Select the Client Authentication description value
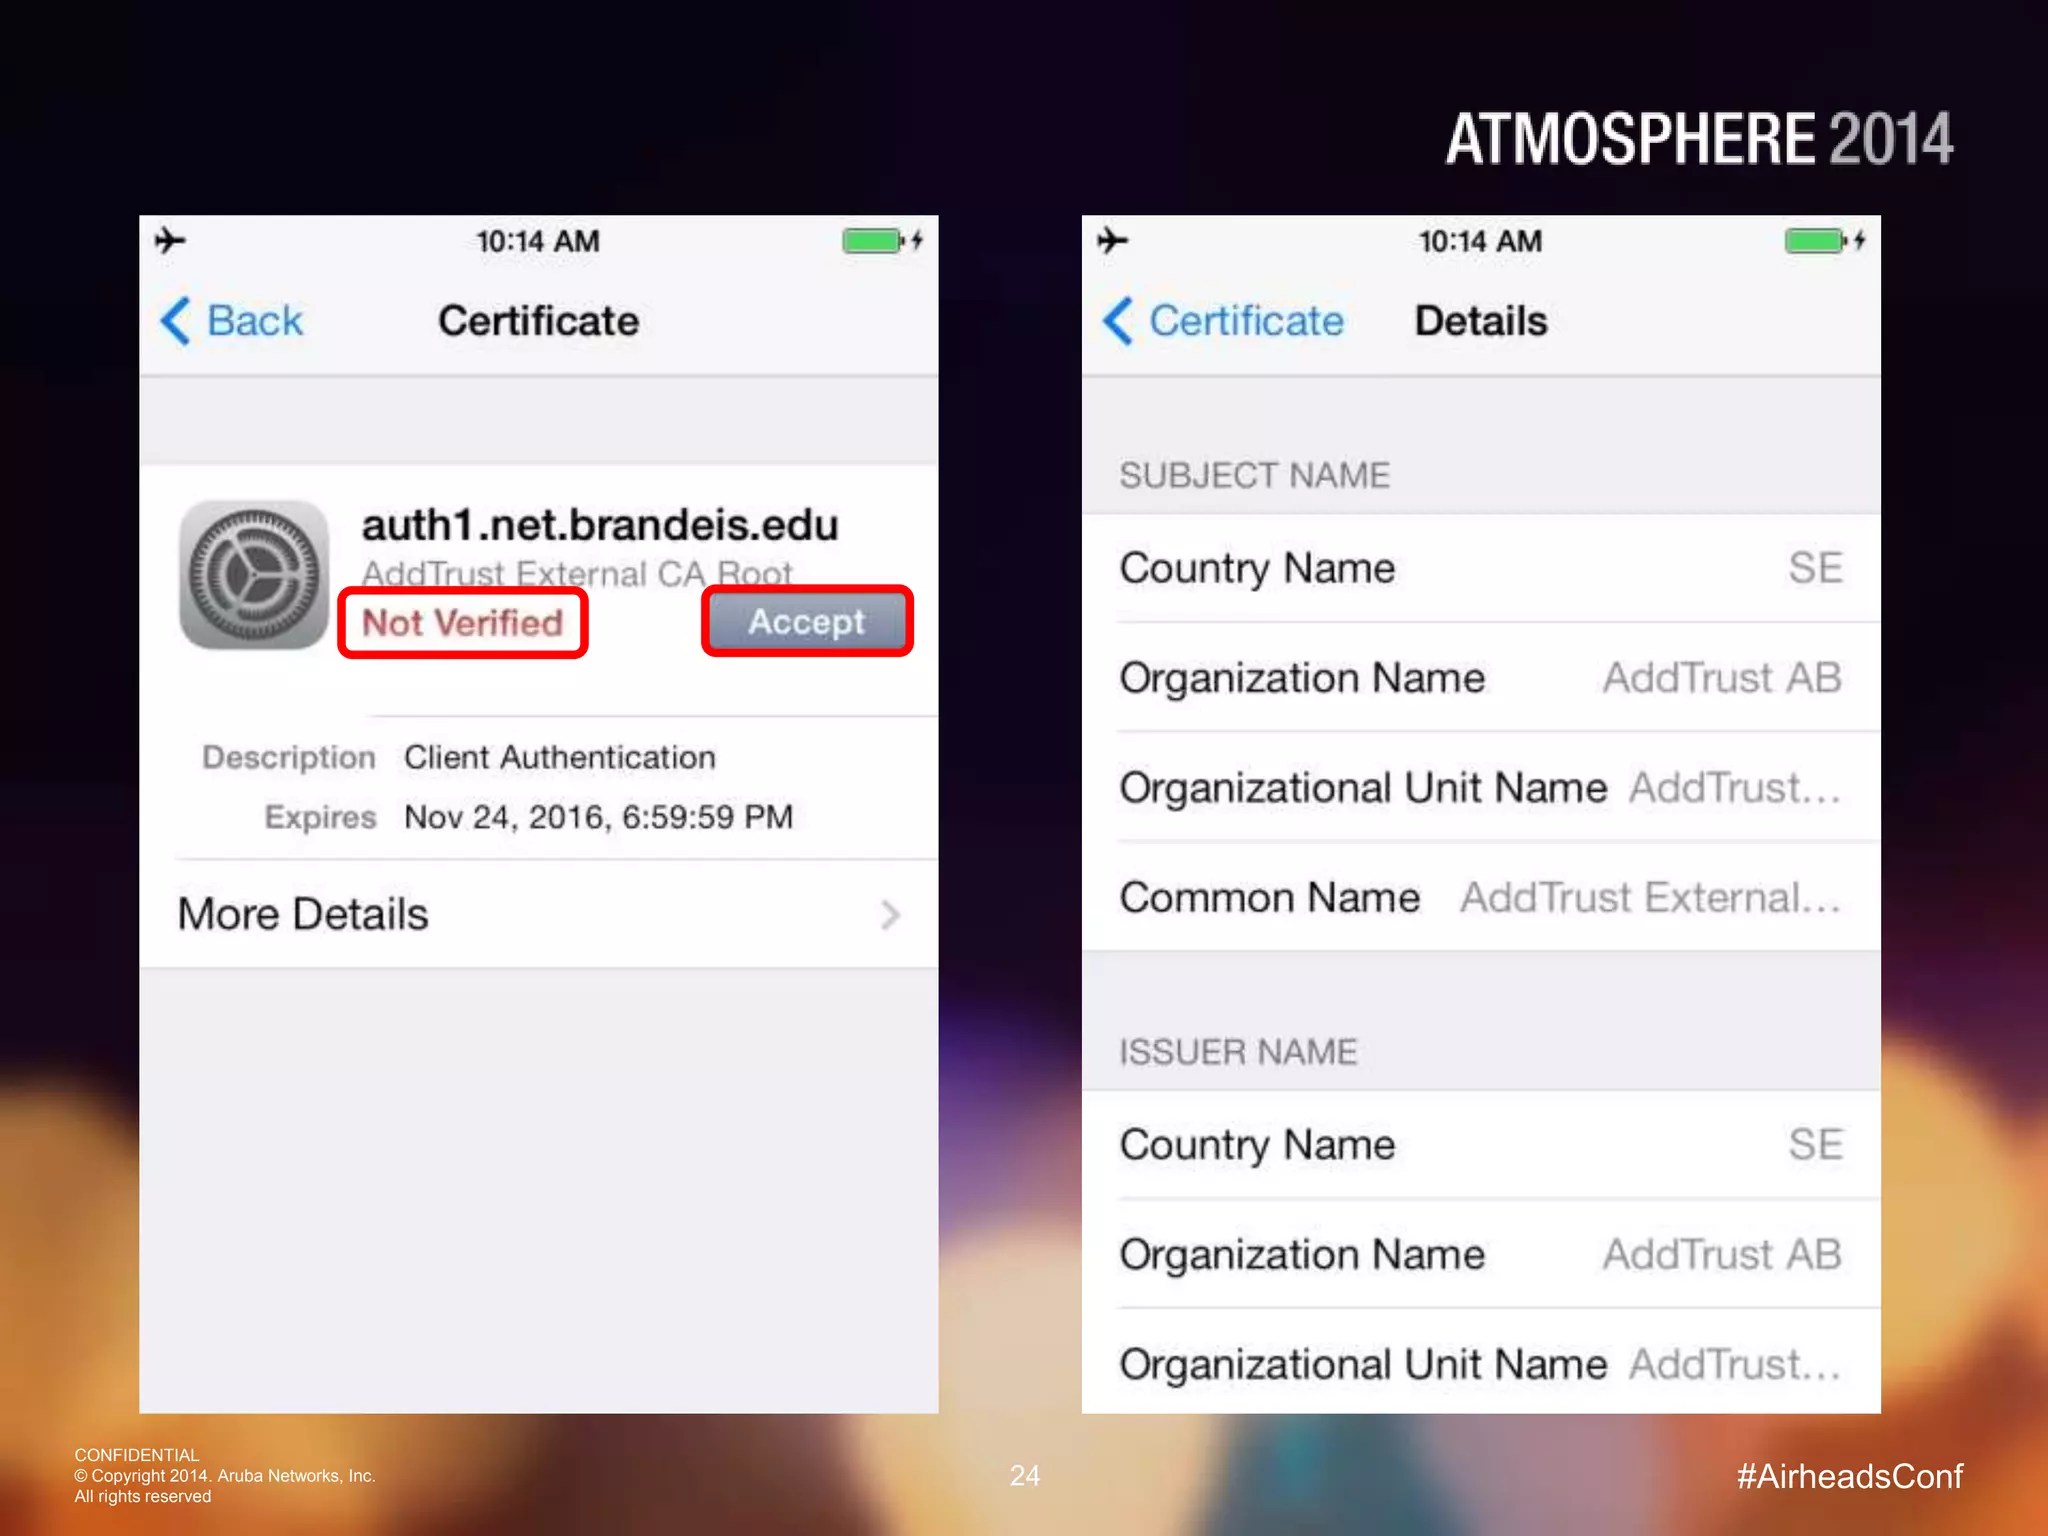Viewport: 2048px width, 1536px height. pos(560,757)
